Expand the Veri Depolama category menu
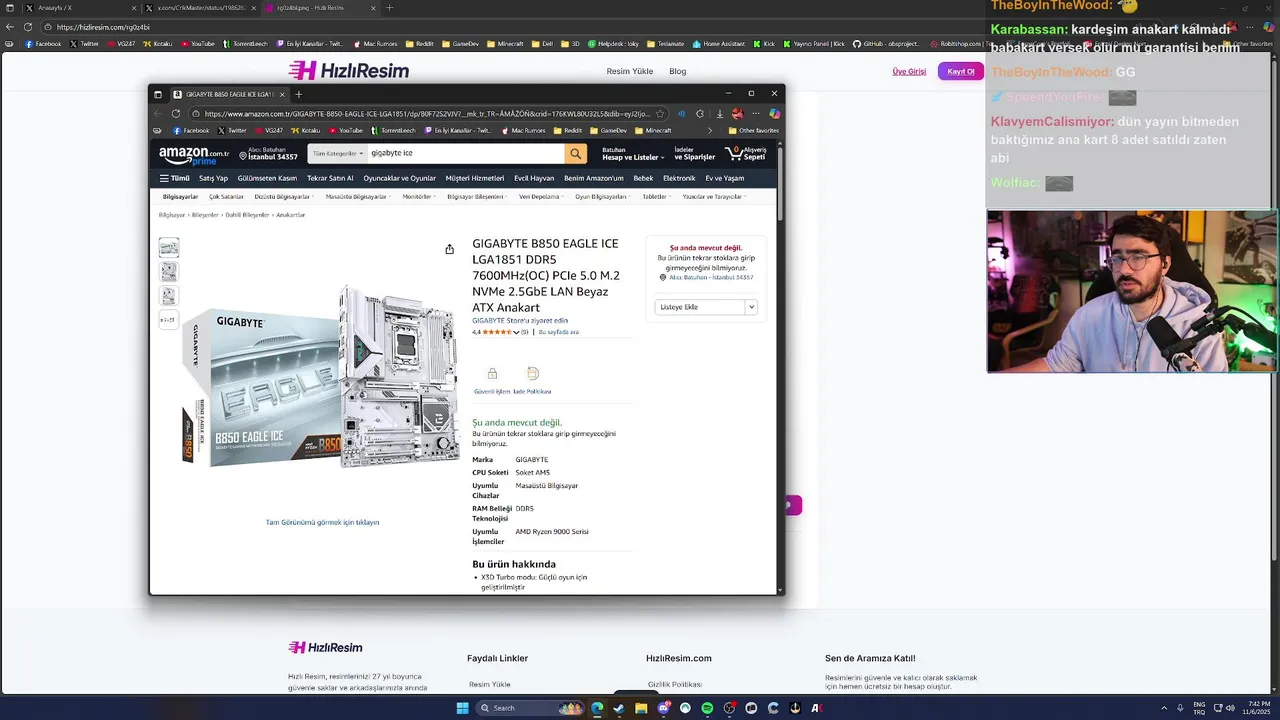Viewport: 1280px width, 720px height. 541,197
